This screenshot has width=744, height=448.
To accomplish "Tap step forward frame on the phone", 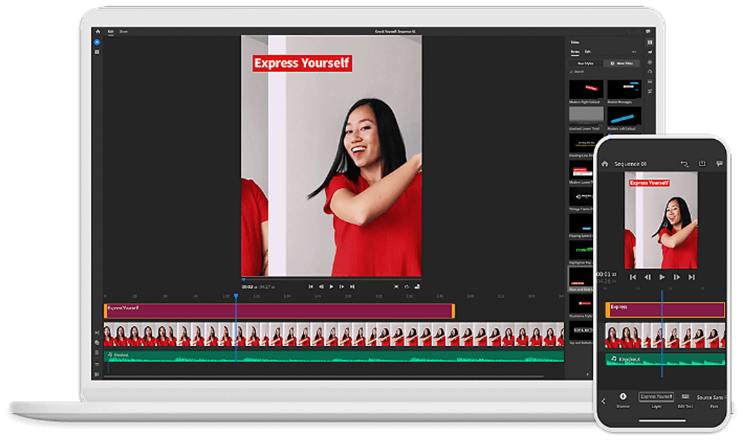I will point(677,277).
